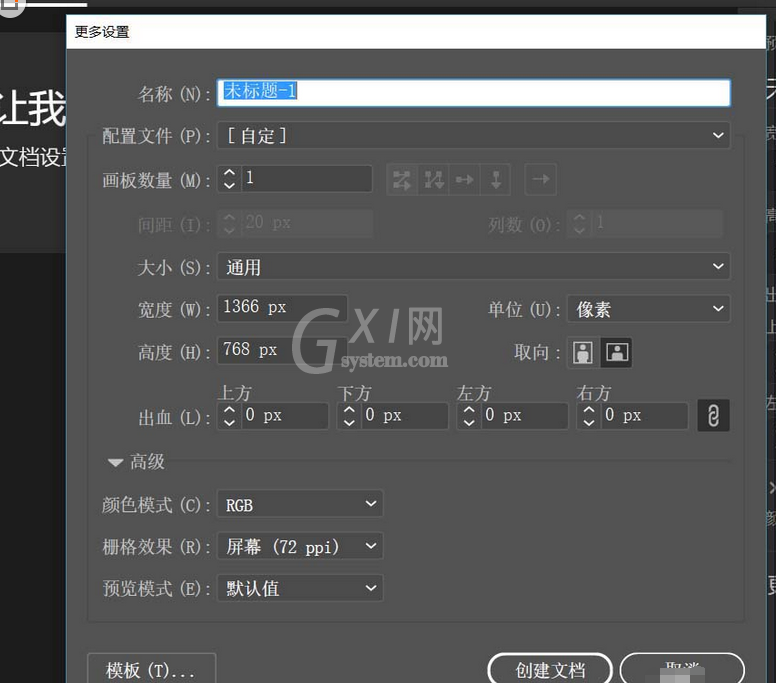The width and height of the screenshot is (776, 683).
Task: Open the 配置文件 profile dropdown
Action: click(x=474, y=135)
